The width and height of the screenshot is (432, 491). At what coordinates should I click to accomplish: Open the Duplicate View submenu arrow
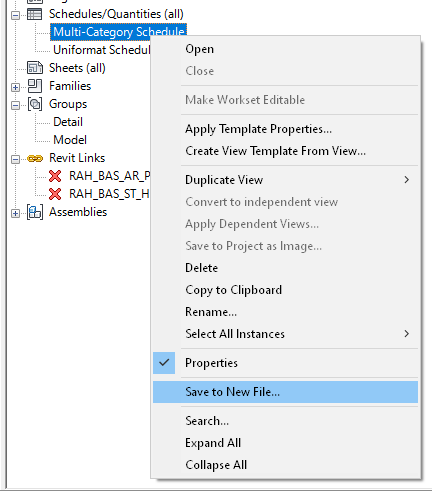pyautogui.click(x=406, y=180)
